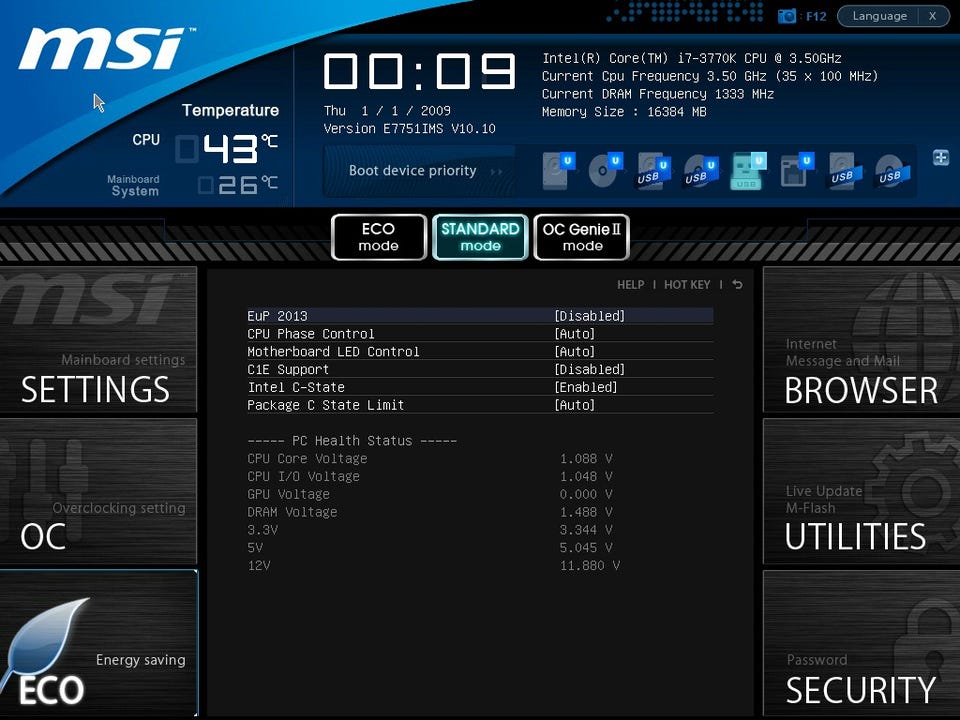Image resolution: width=960 pixels, height=720 pixels.
Task: Click the date Thu 1 / 1 / 2009
Action: pos(388,111)
